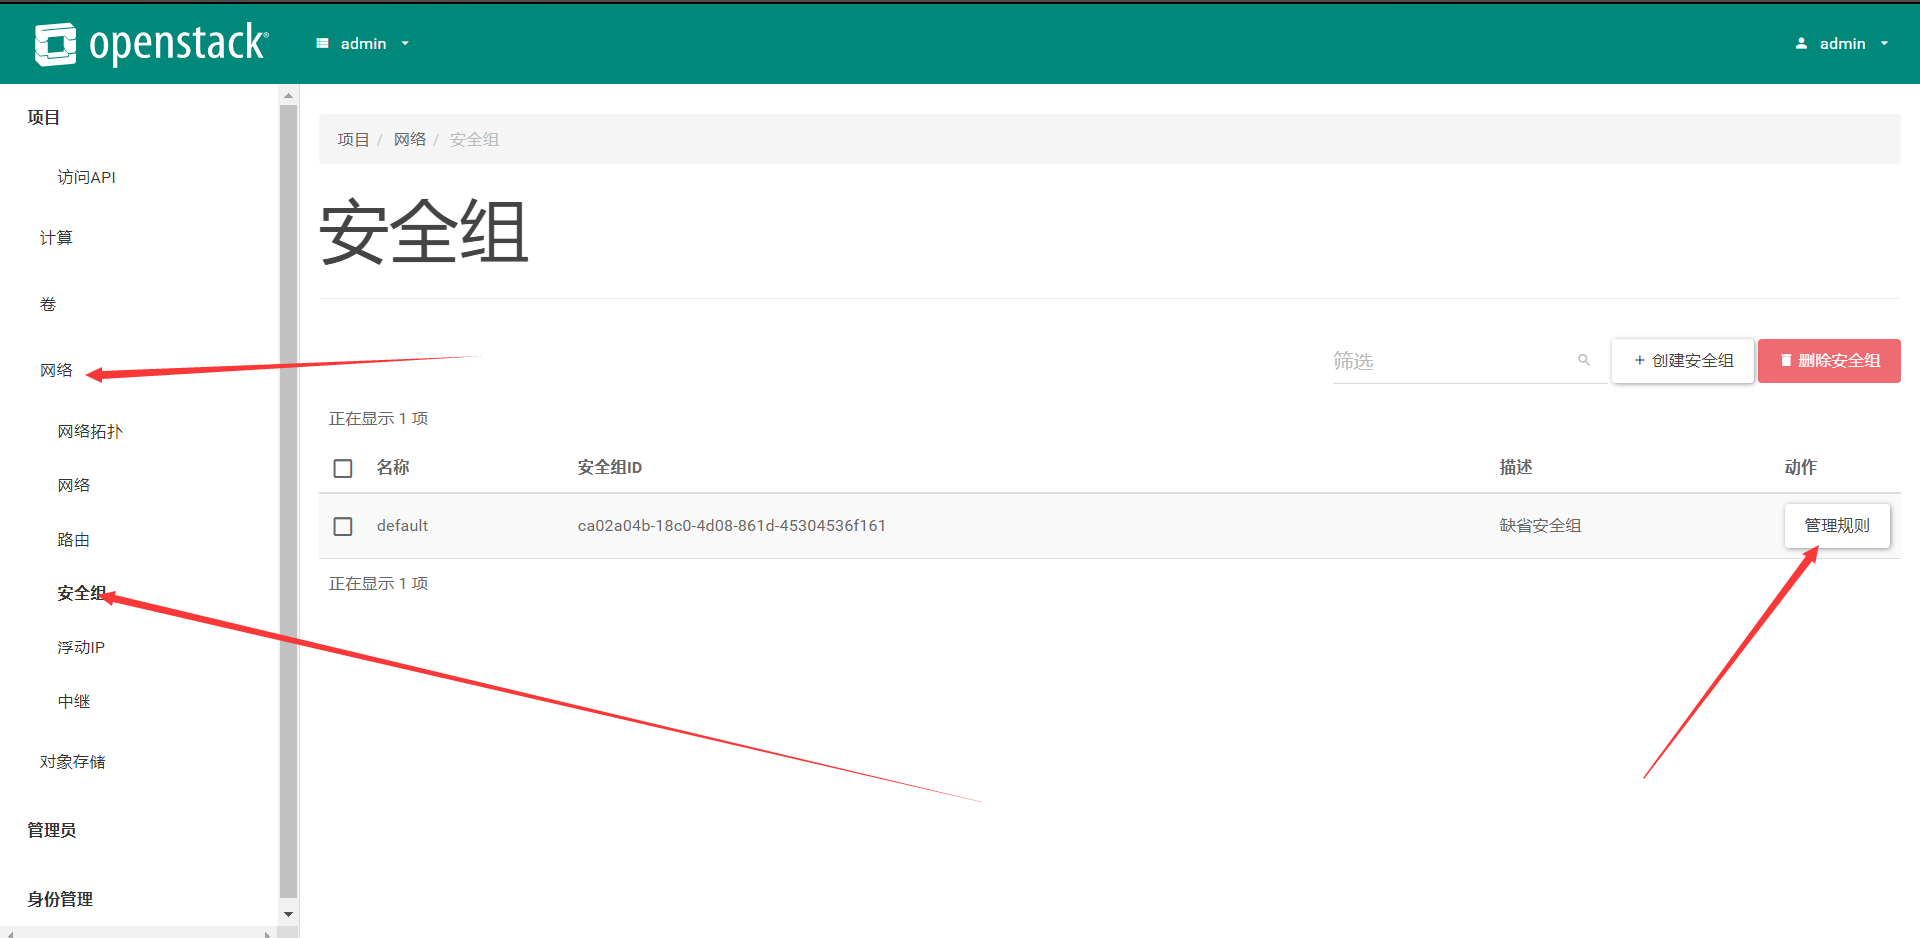Click the default security group name
The image size is (1920, 938).
click(x=402, y=525)
